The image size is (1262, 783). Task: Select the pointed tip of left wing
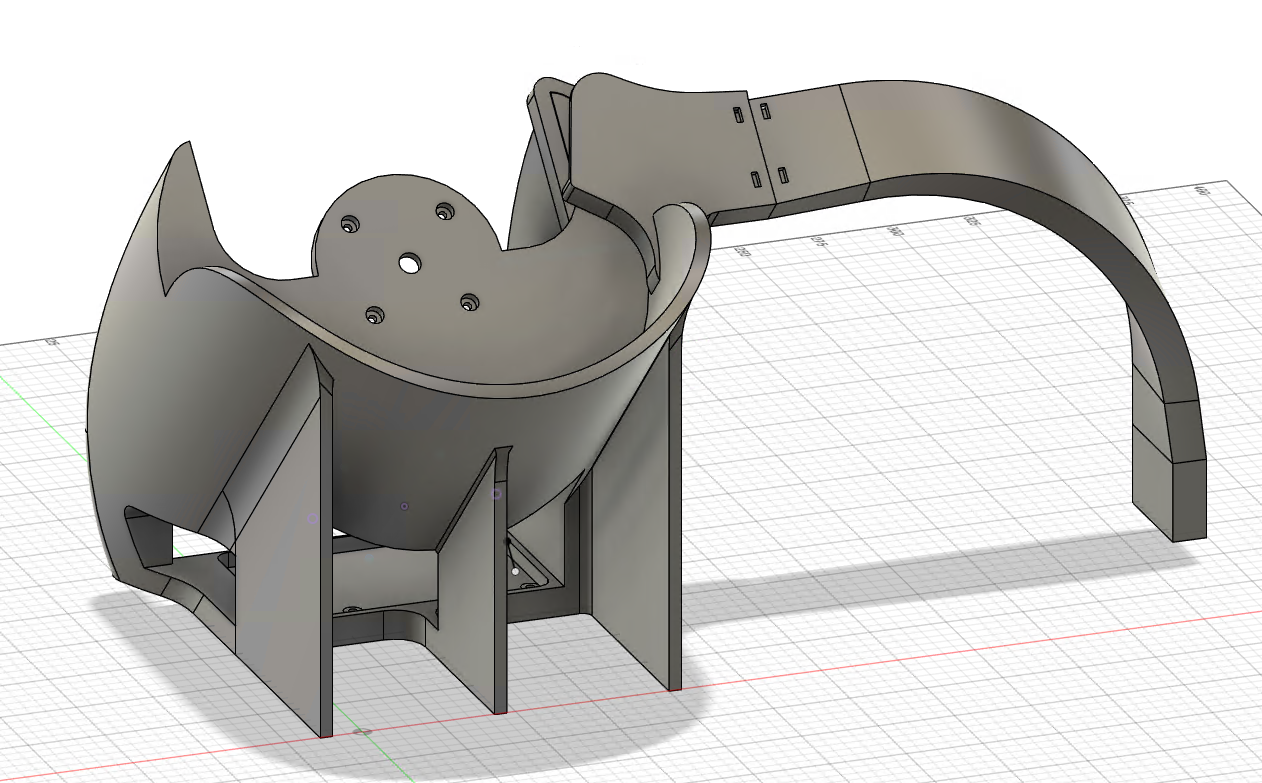pyautogui.click(x=185, y=146)
